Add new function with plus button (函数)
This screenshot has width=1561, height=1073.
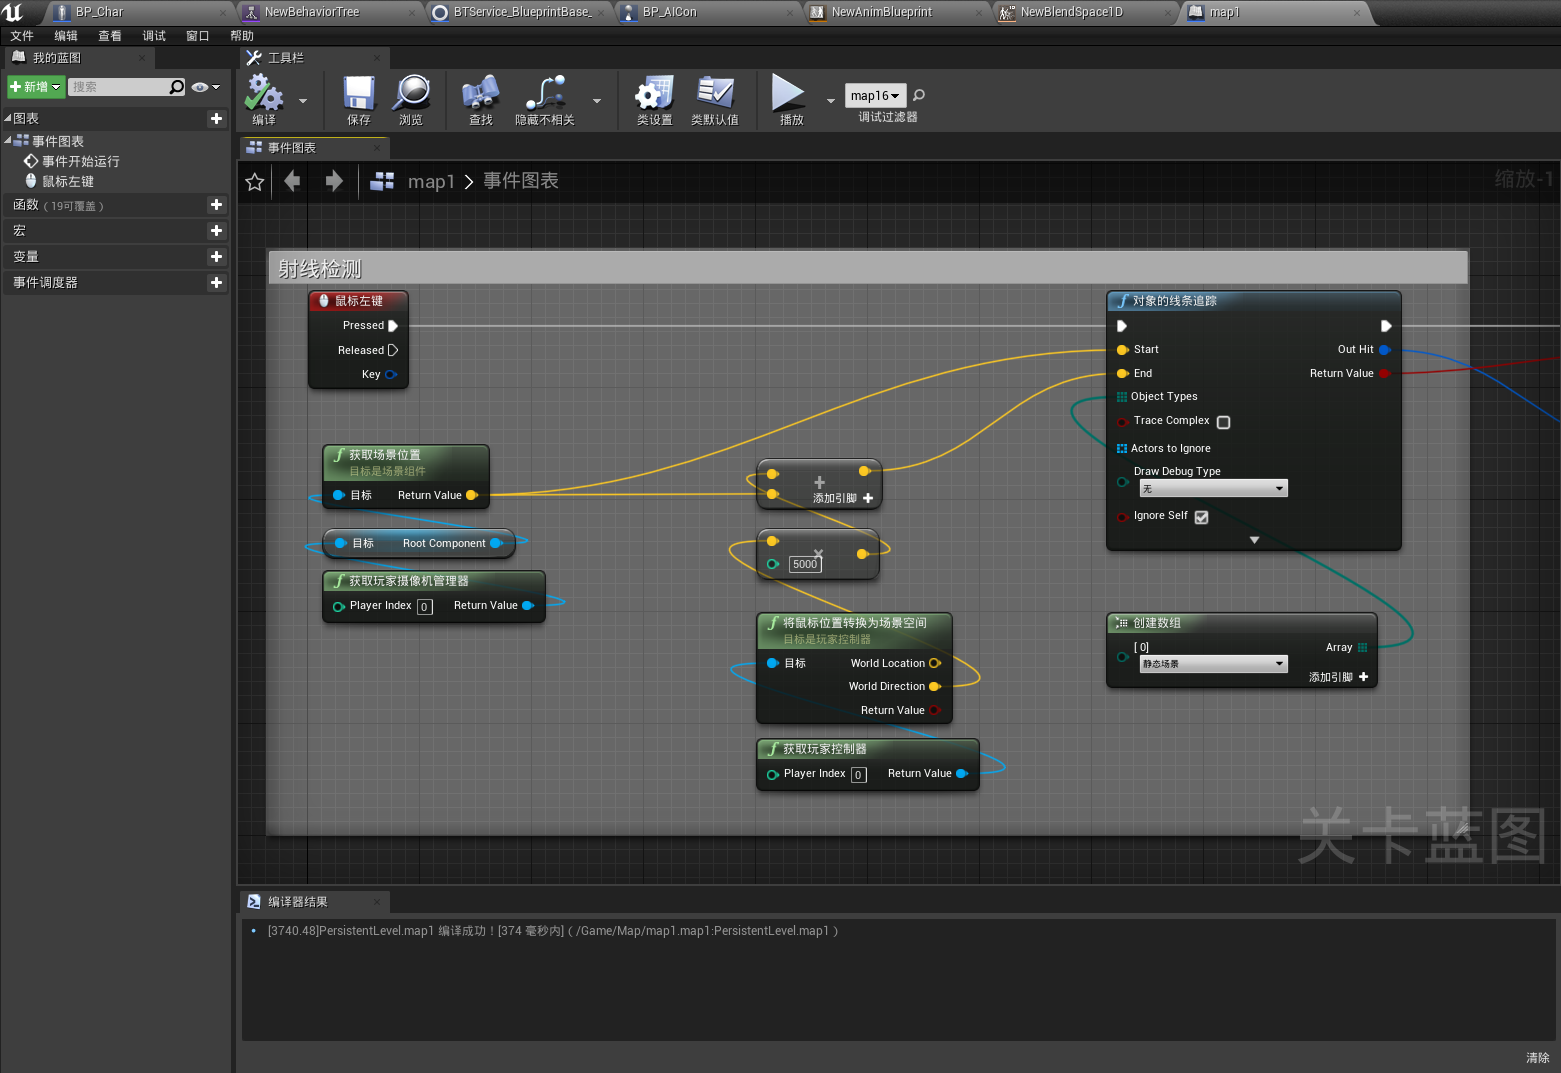[x=216, y=204]
